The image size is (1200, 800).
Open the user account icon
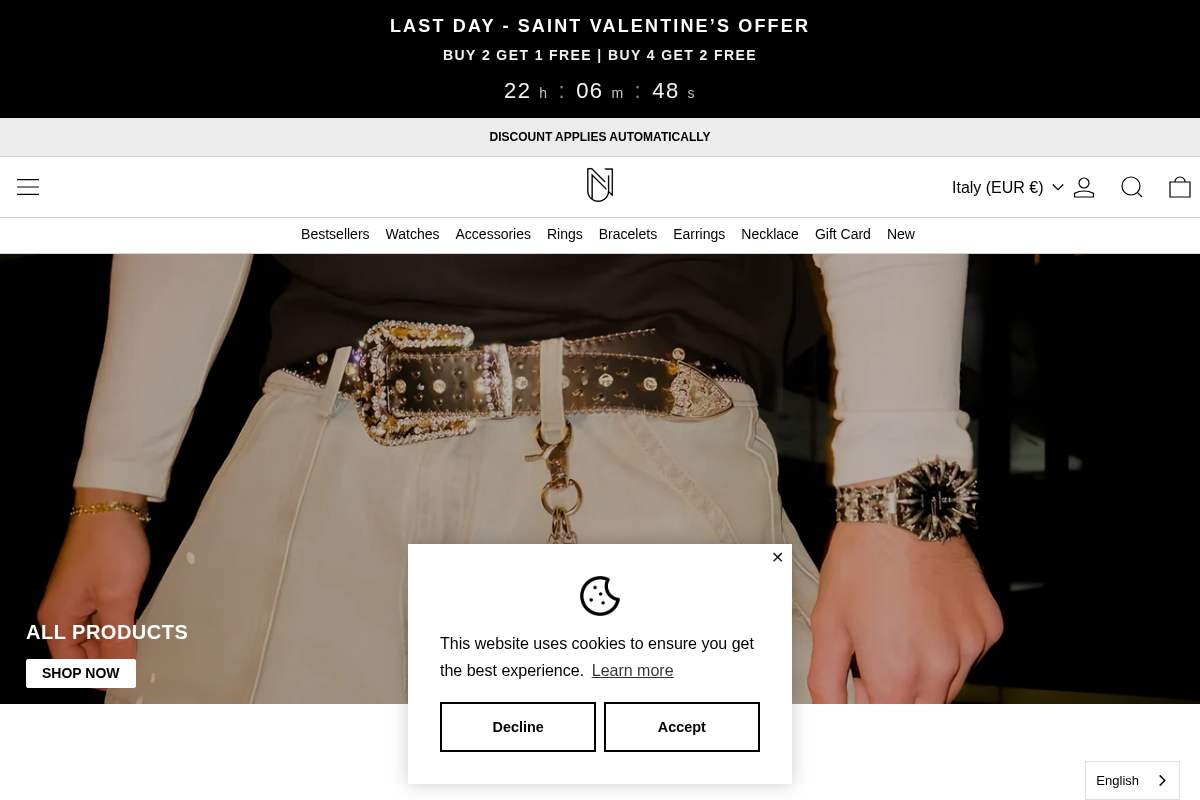pyautogui.click(x=1084, y=187)
